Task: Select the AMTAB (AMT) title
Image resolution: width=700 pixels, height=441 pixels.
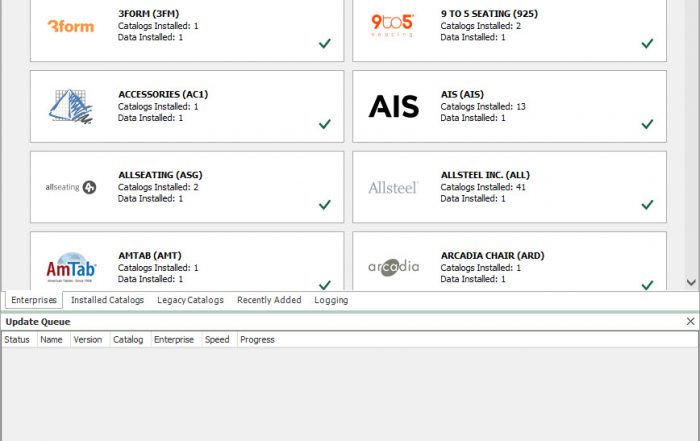Action: click(150, 256)
